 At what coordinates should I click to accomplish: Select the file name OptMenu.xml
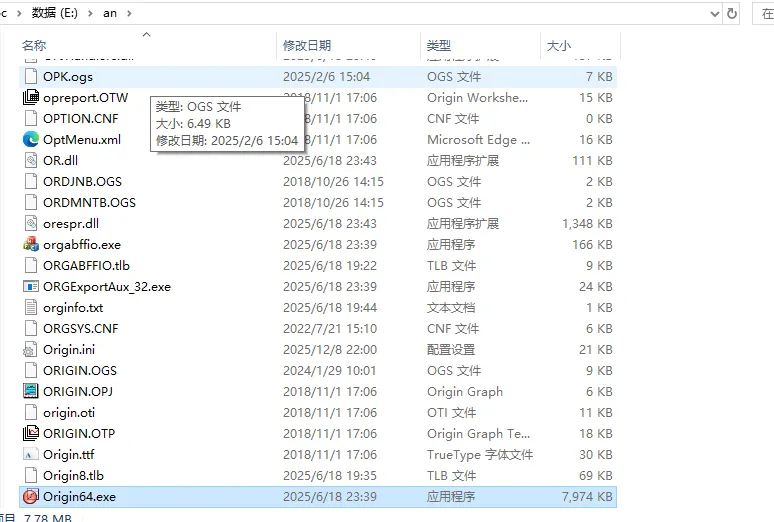82,140
